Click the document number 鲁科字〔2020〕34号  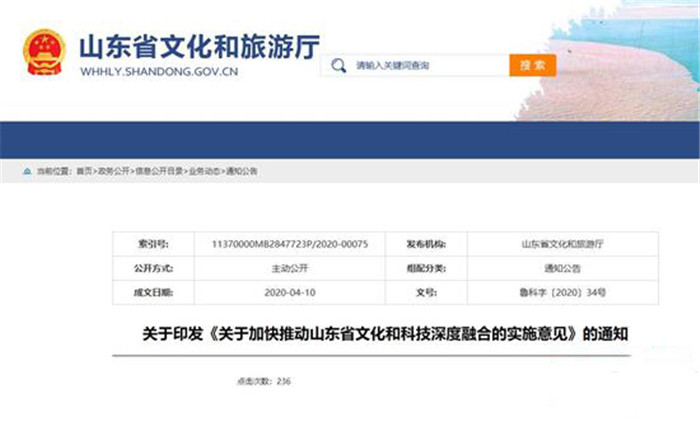point(569,293)
